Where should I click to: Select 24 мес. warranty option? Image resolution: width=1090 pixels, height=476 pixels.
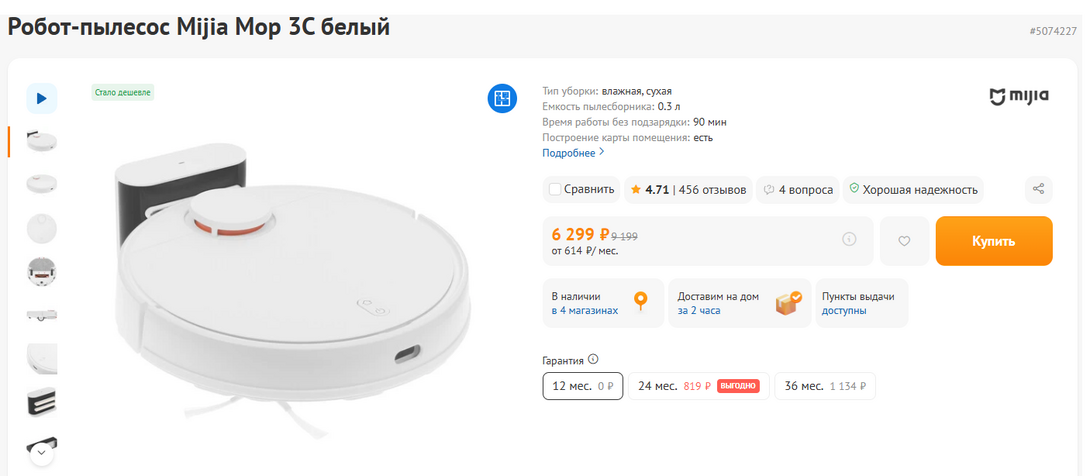[x=698, y=386]
